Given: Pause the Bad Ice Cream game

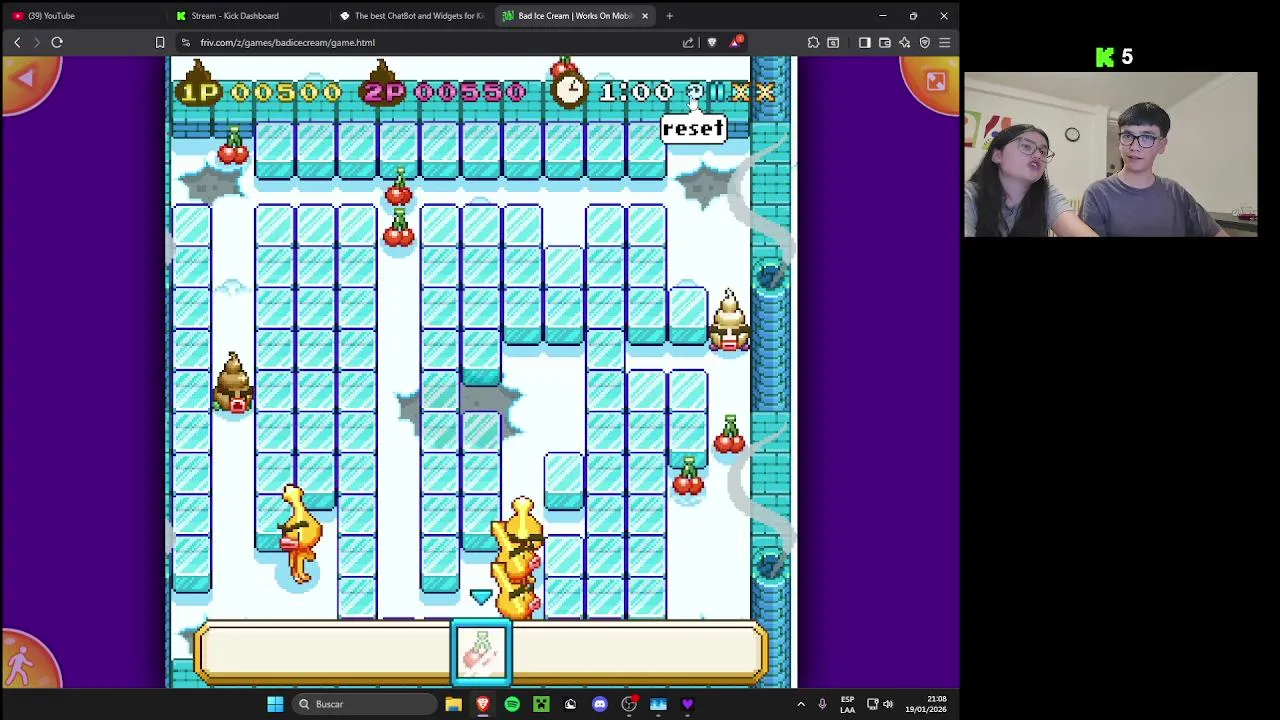Looking at the screenshot, I should pyautogui.click(x=718, y=92).
